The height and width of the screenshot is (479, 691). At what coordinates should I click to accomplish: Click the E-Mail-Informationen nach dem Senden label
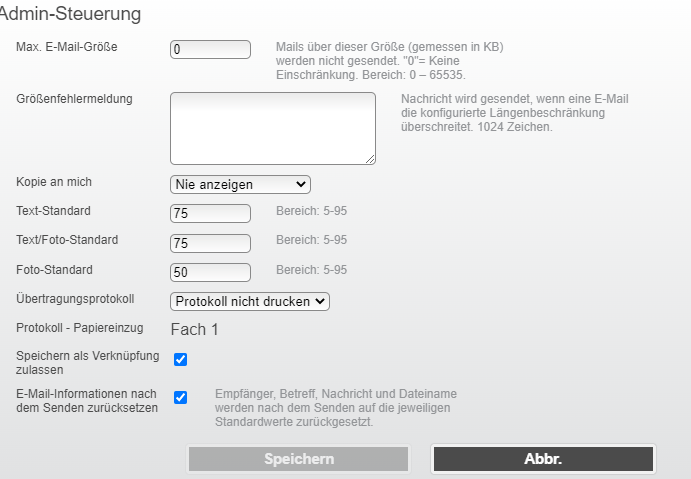click(x=87, y=401)
